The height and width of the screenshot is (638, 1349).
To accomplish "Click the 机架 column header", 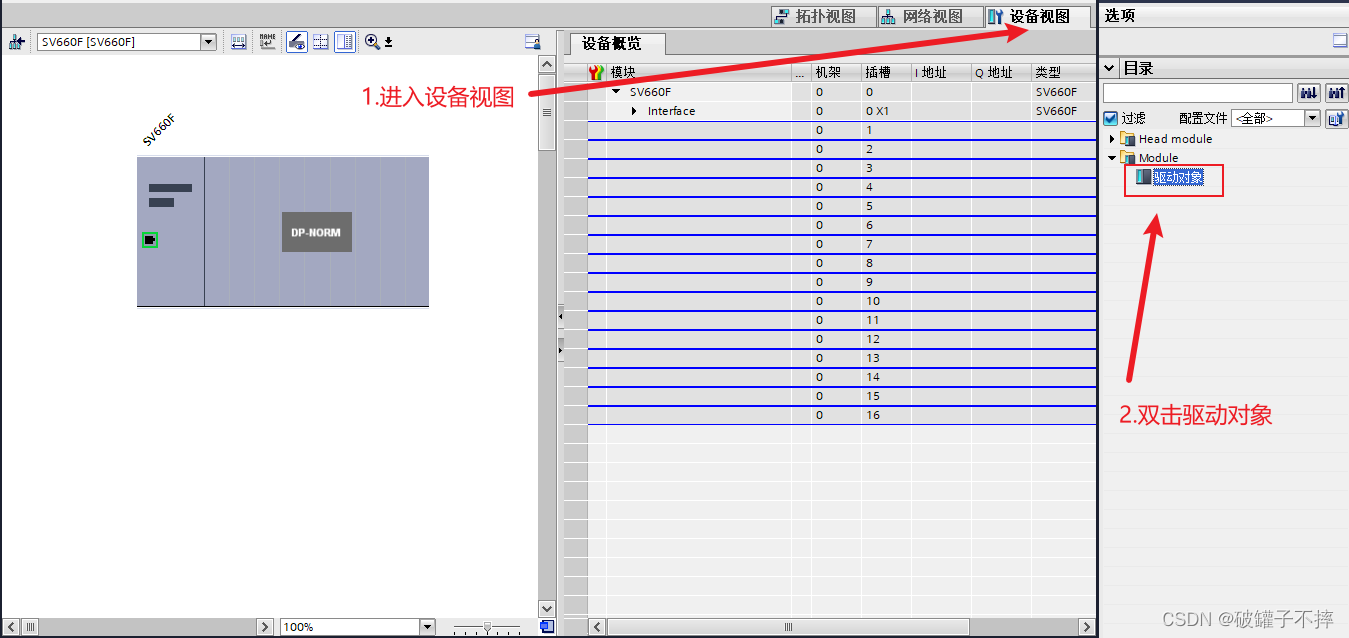I will [836, 73].
